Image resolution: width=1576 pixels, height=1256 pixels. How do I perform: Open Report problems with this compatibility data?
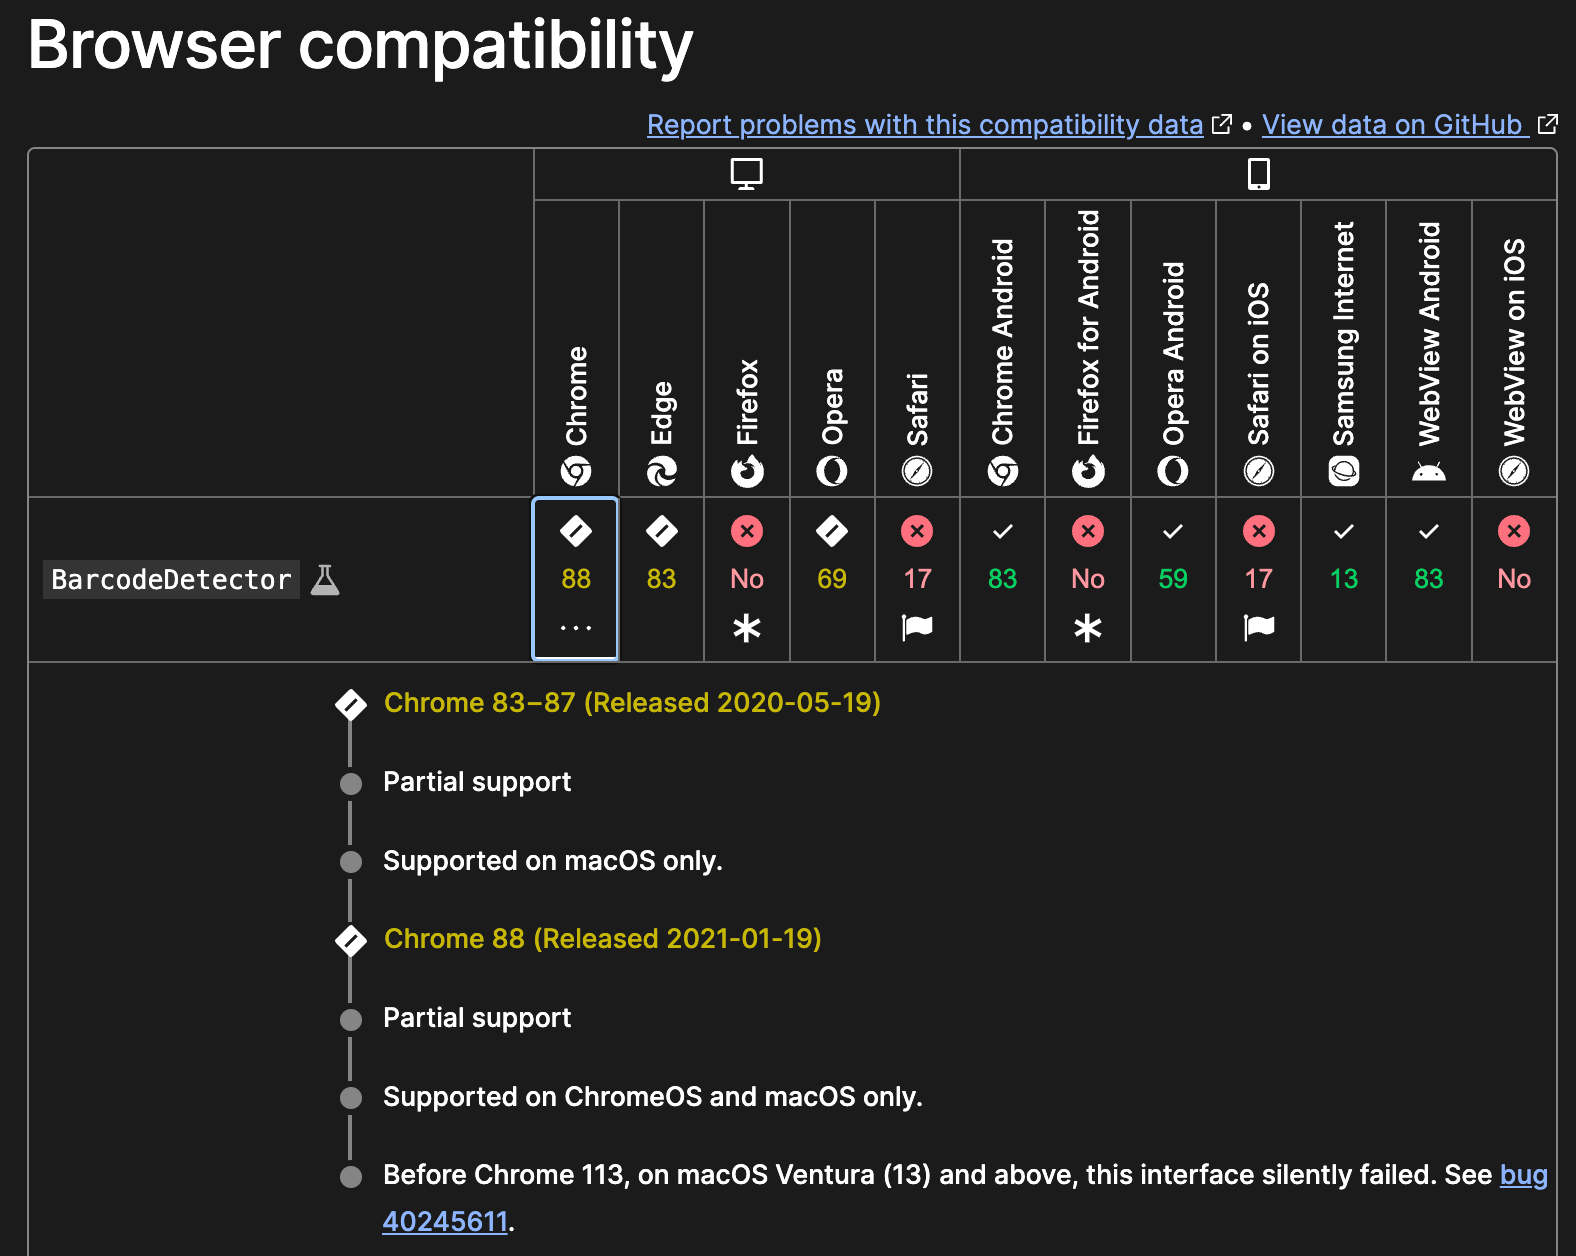(925, 125)
